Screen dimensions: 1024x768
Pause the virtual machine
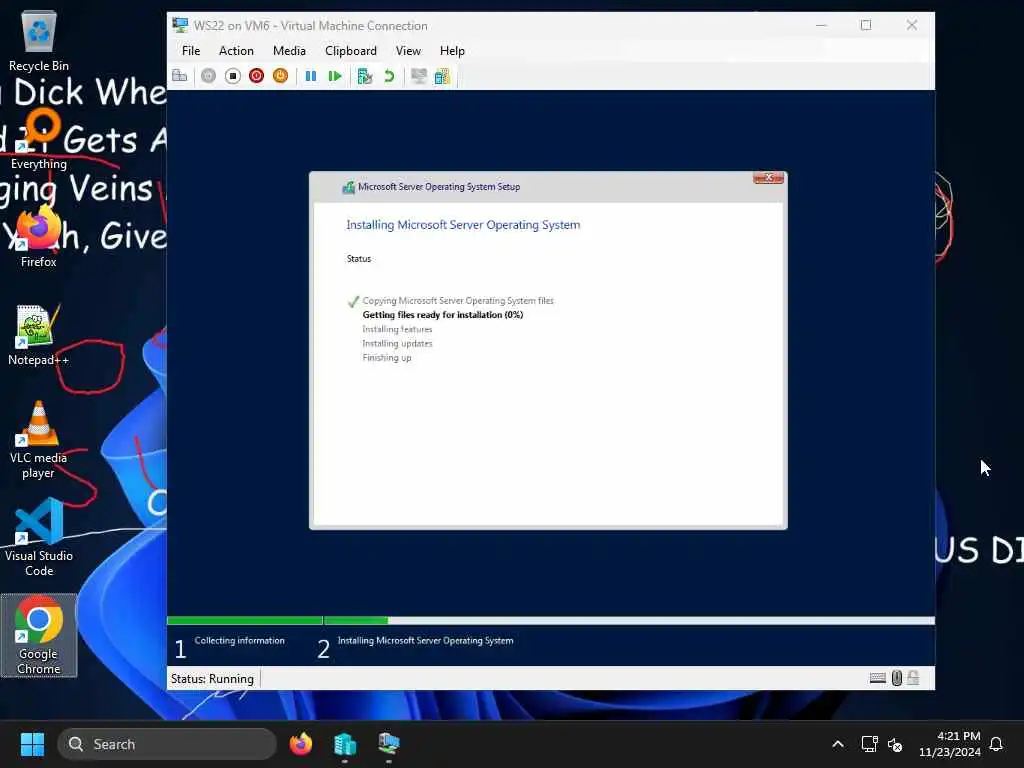311,76
